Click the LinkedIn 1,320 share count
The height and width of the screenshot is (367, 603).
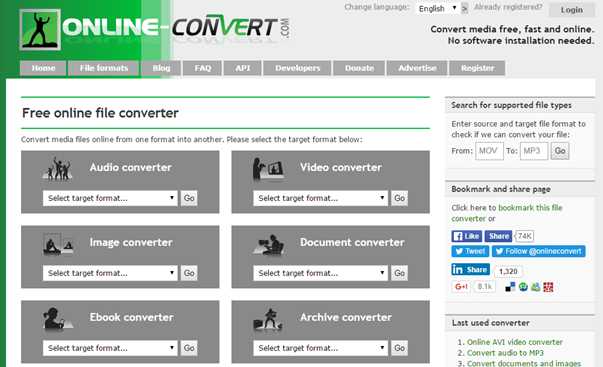pyautogui.click(x=508, y=271)
